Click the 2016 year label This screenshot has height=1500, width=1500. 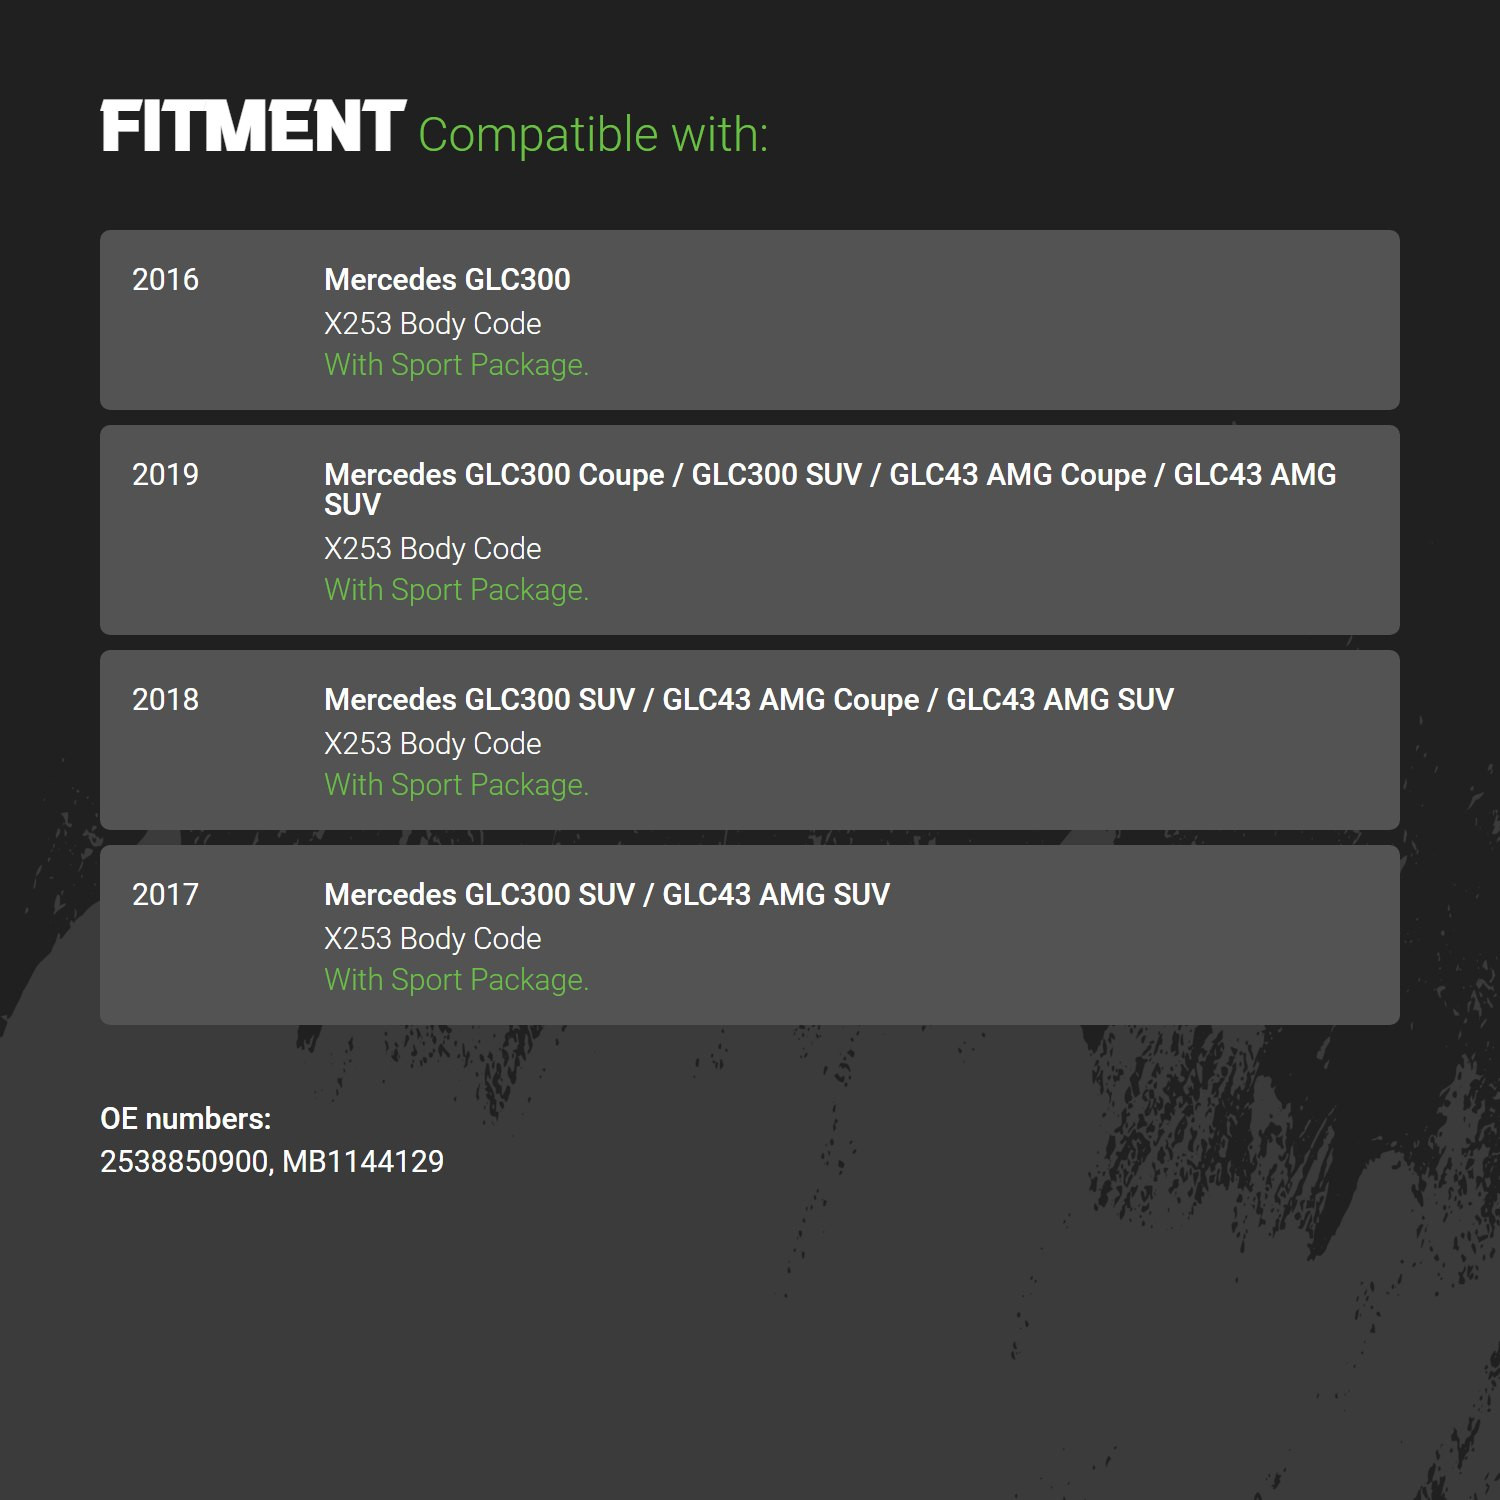coord(166,280)
